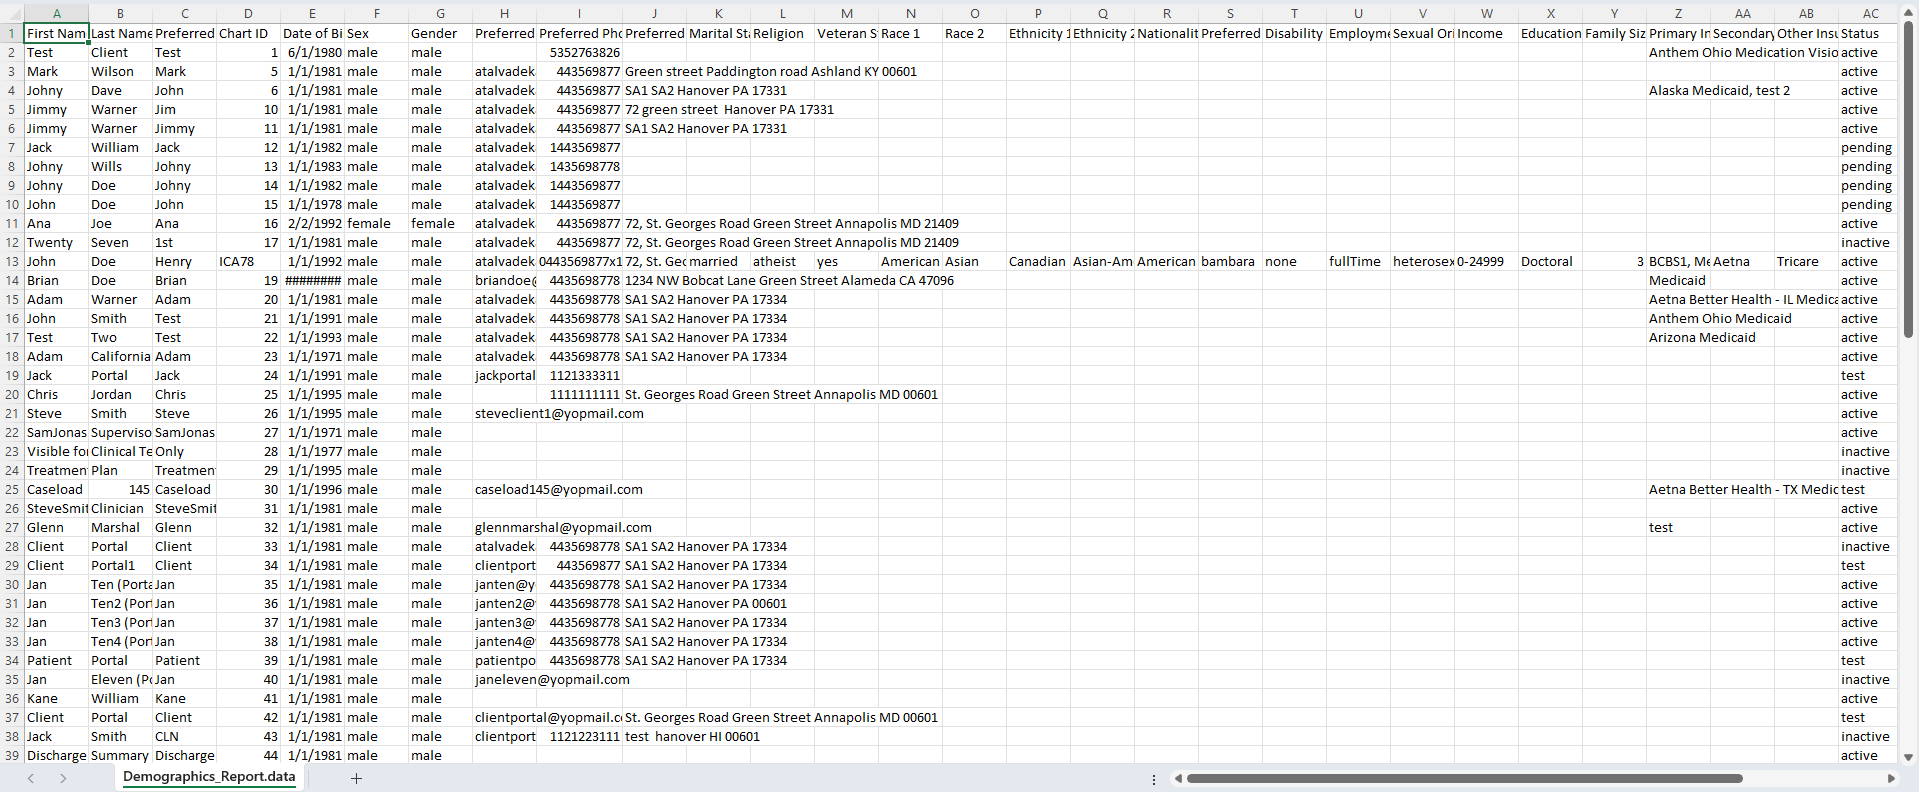Select row 13 by its row number
This screenshot has width=1919, height=792.
click(x=12, y=261)
